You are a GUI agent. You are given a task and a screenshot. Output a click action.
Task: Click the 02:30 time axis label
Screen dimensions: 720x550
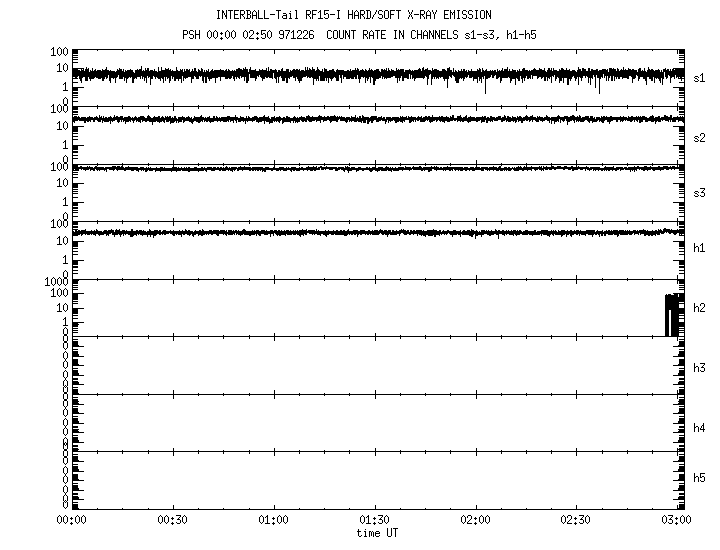point(577,521)
